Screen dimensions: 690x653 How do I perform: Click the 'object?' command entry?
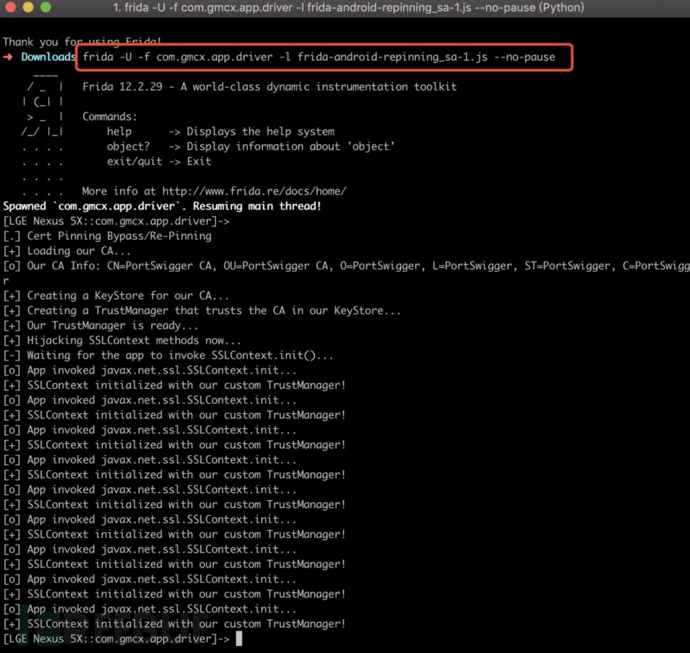128,147
